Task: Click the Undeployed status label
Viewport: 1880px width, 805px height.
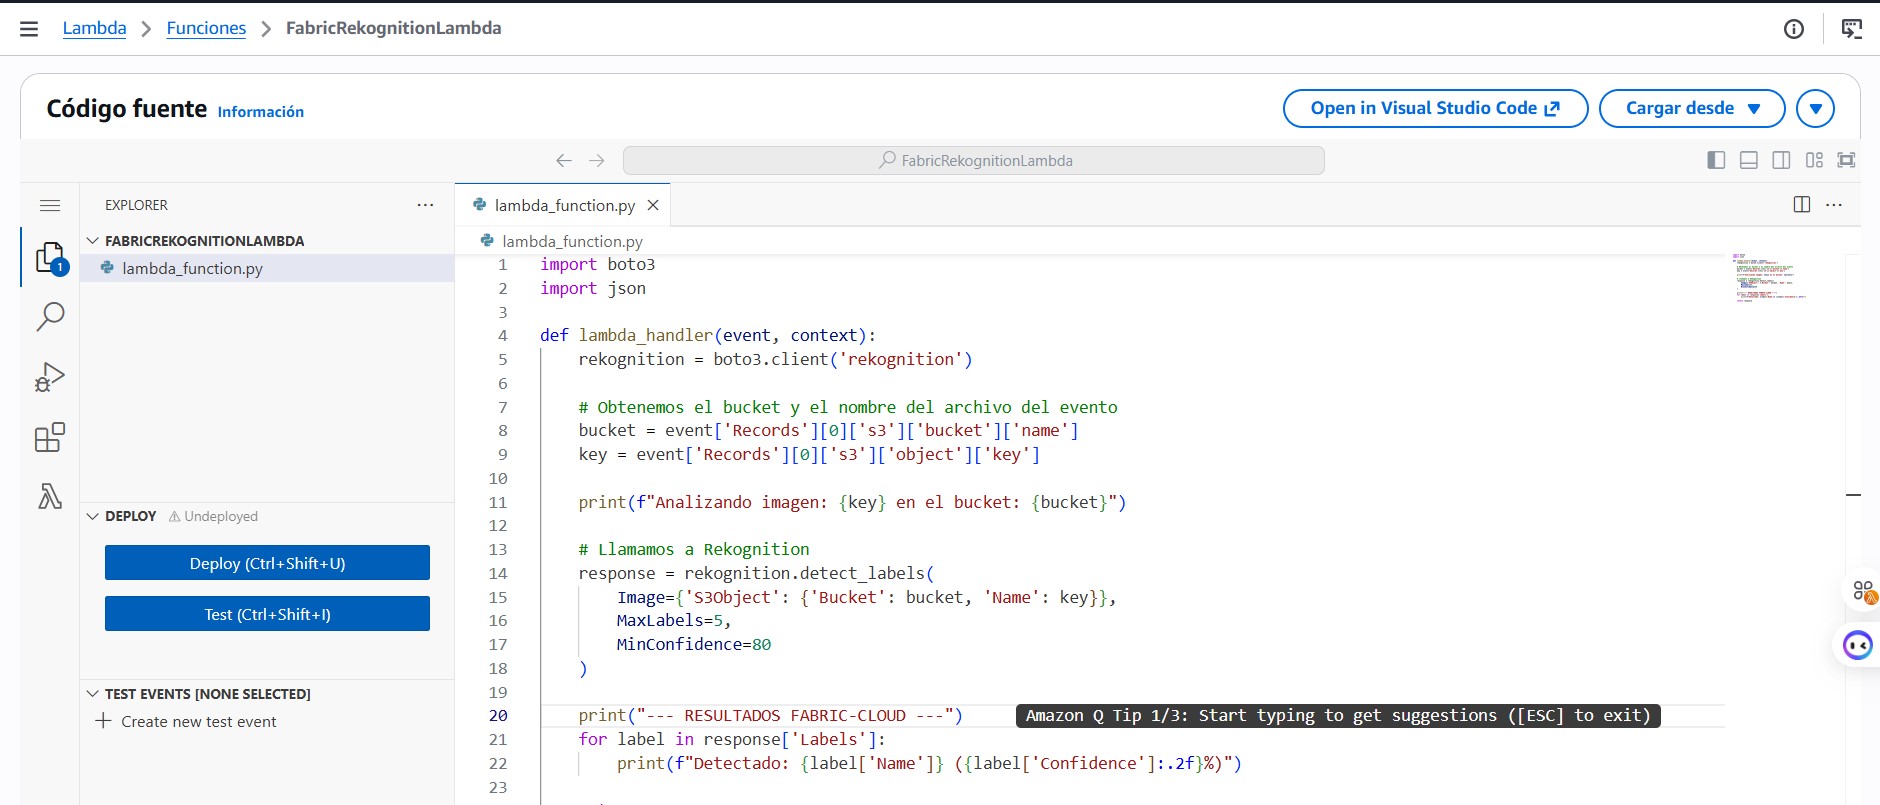Action: point(213,516)
